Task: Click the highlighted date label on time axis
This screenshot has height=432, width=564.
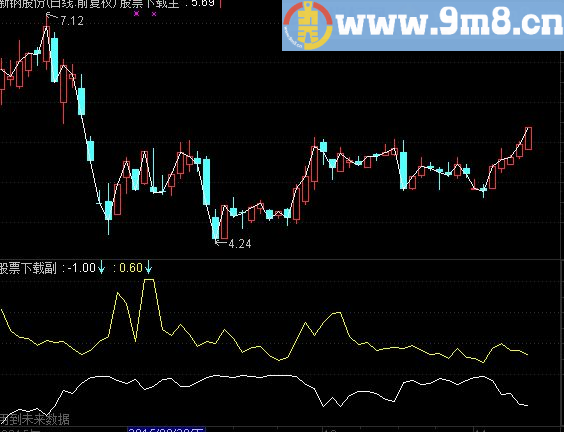Action: coord(166,429)
